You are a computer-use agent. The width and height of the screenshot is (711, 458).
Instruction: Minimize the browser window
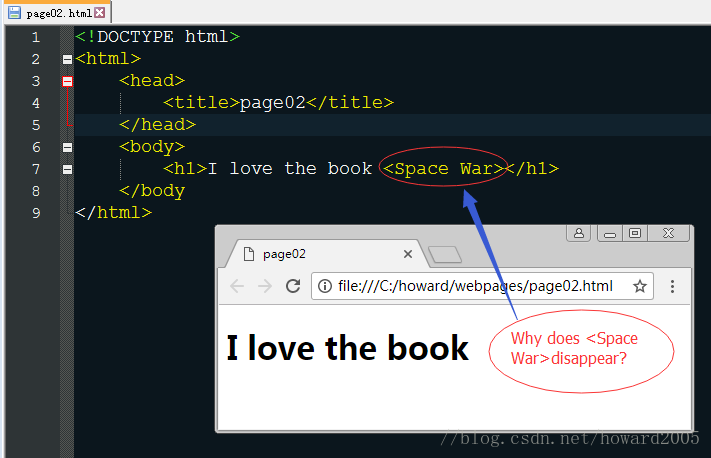(x=610, y=234)
